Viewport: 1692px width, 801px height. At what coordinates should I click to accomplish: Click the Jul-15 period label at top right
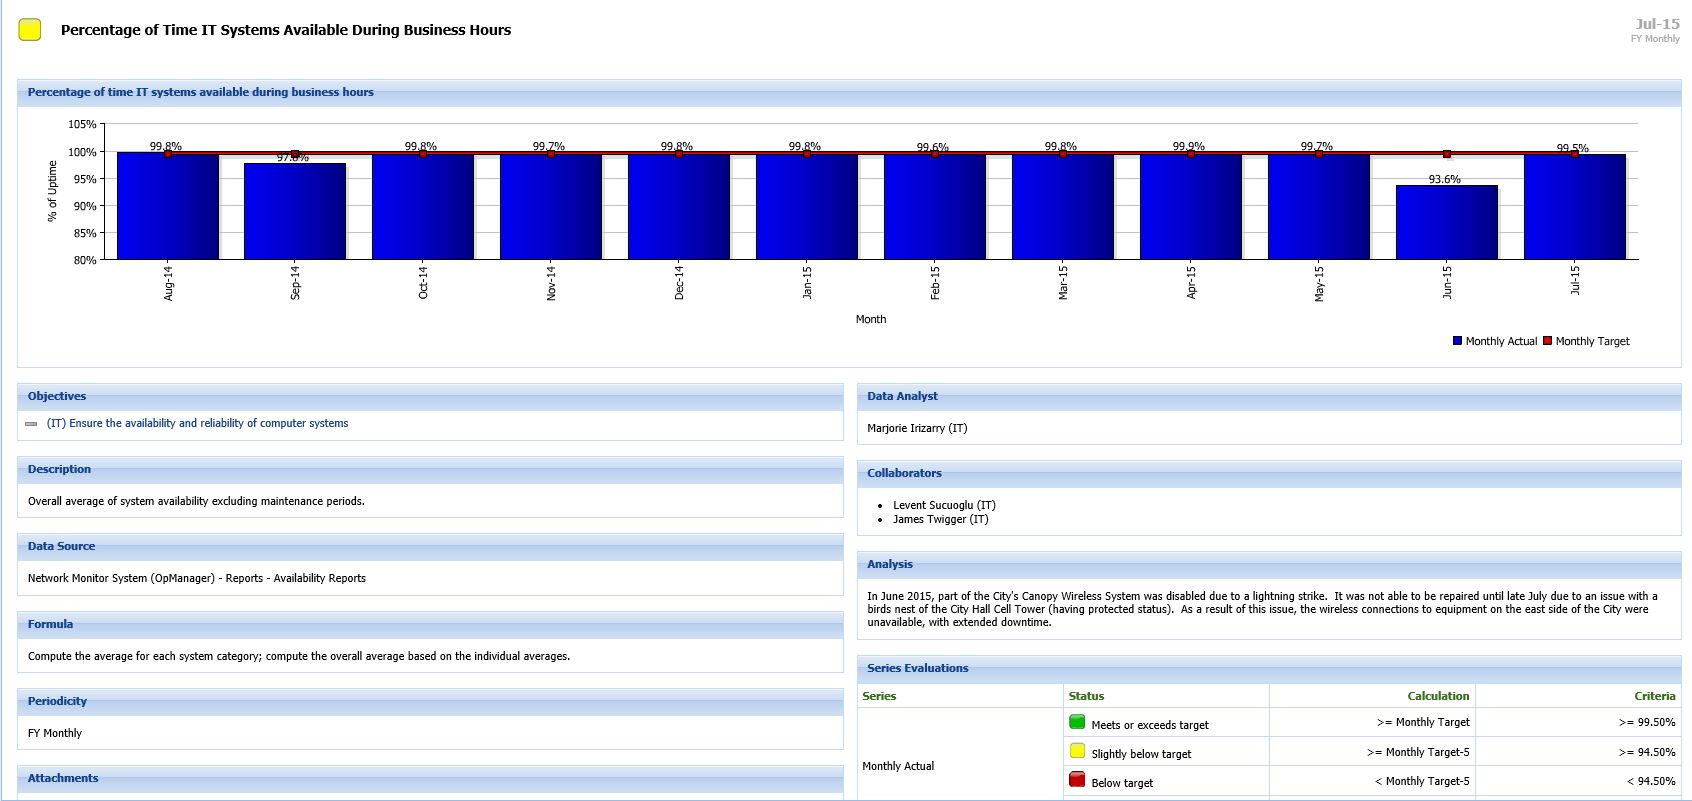pos(1657,24)
